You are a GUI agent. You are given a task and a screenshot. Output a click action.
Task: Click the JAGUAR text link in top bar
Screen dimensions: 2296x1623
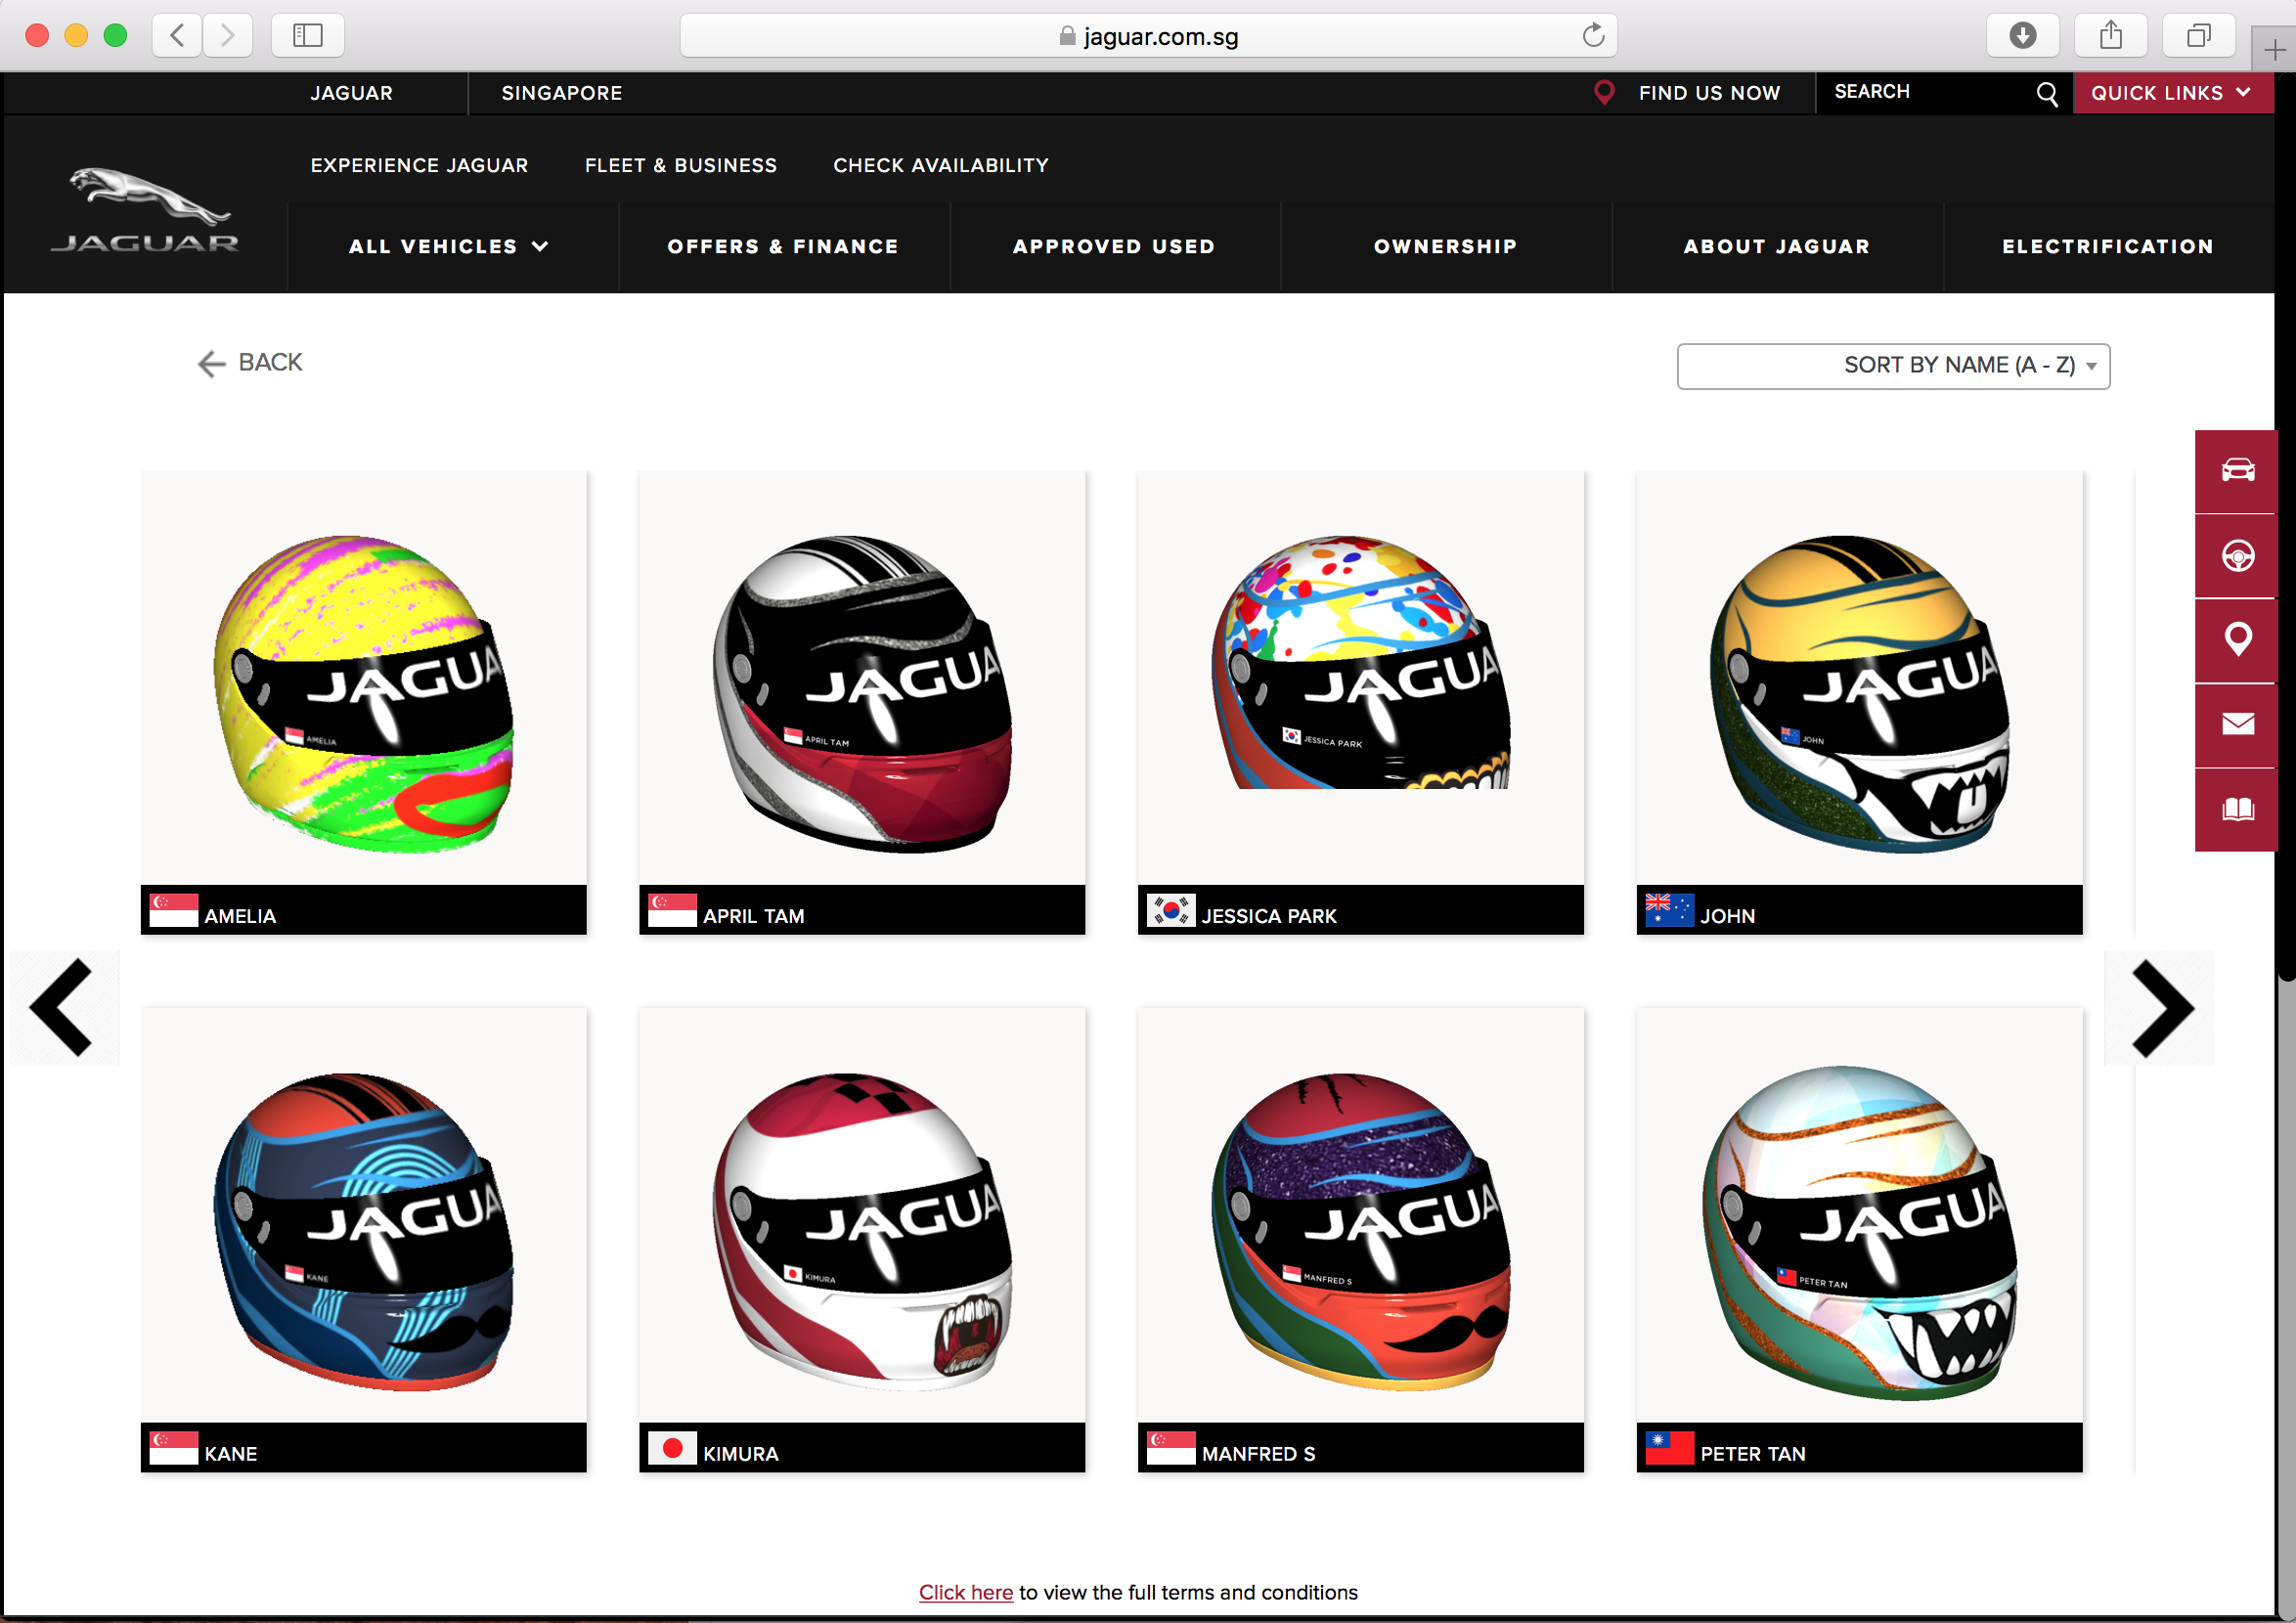[351, 93]
